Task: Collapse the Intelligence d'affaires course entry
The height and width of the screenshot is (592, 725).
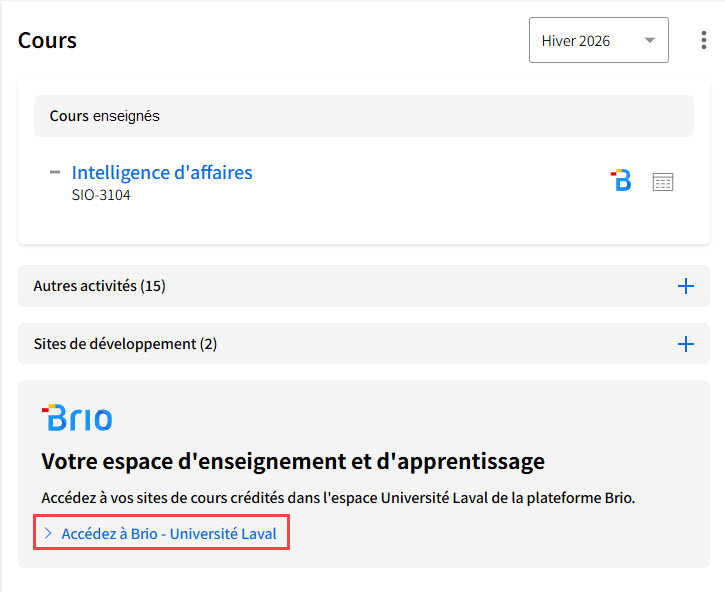Action: click(55, 172)
